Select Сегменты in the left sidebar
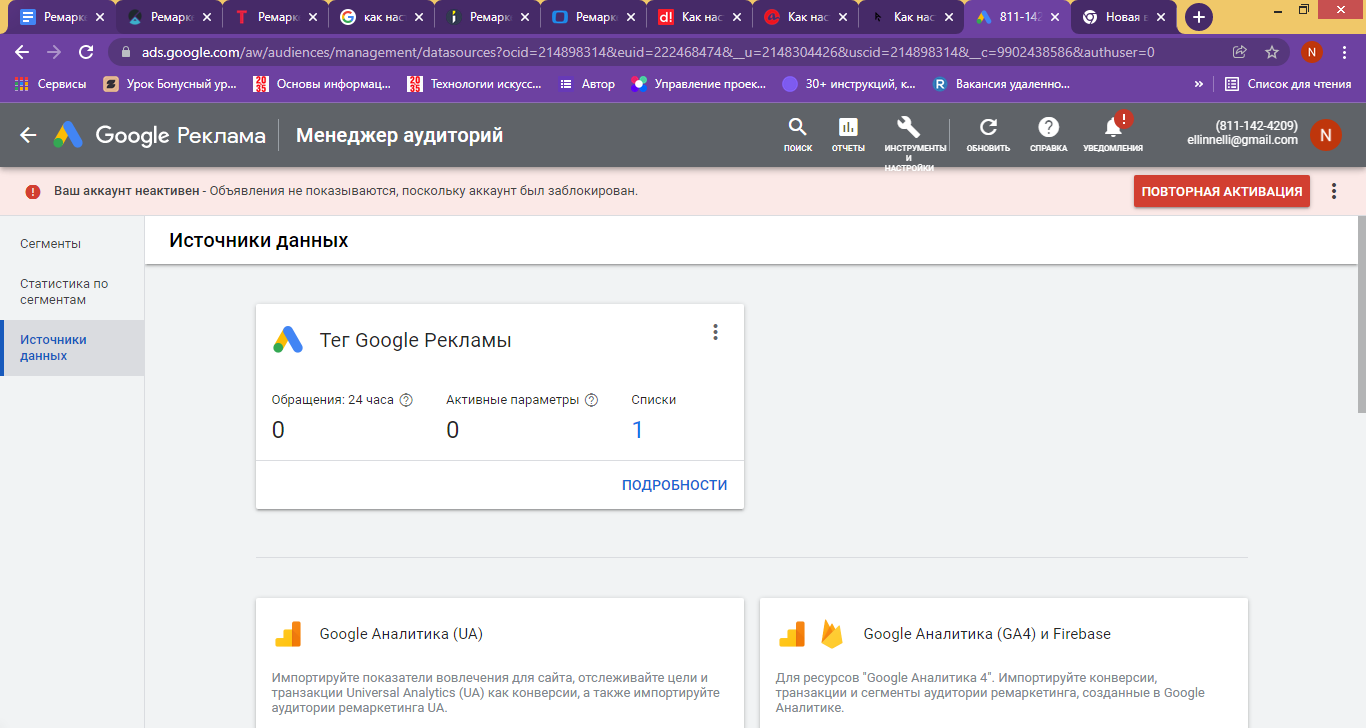The image size is (1366, 728). coord(51,244)
